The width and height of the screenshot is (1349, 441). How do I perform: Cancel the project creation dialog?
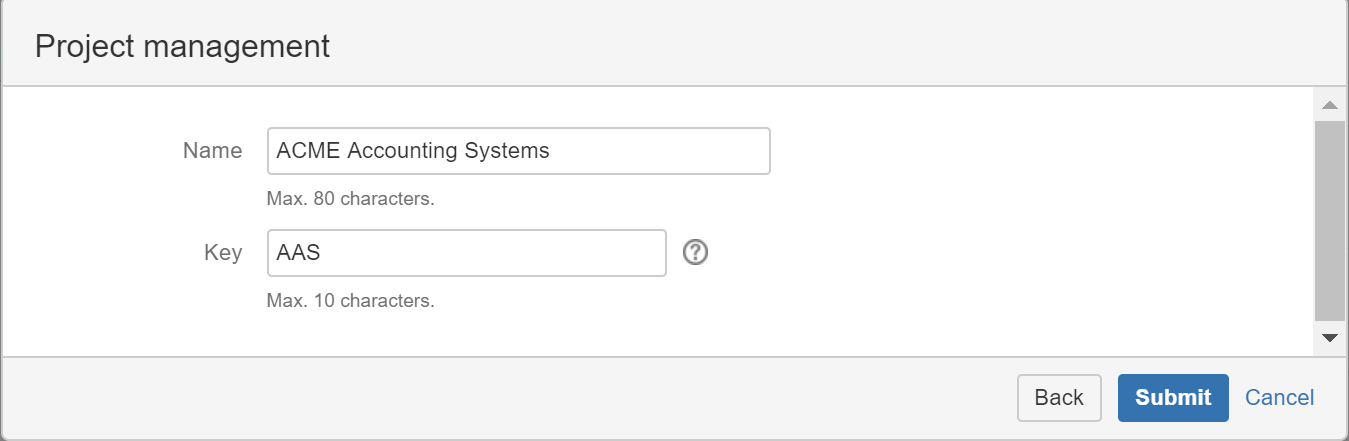point(1279,397)
